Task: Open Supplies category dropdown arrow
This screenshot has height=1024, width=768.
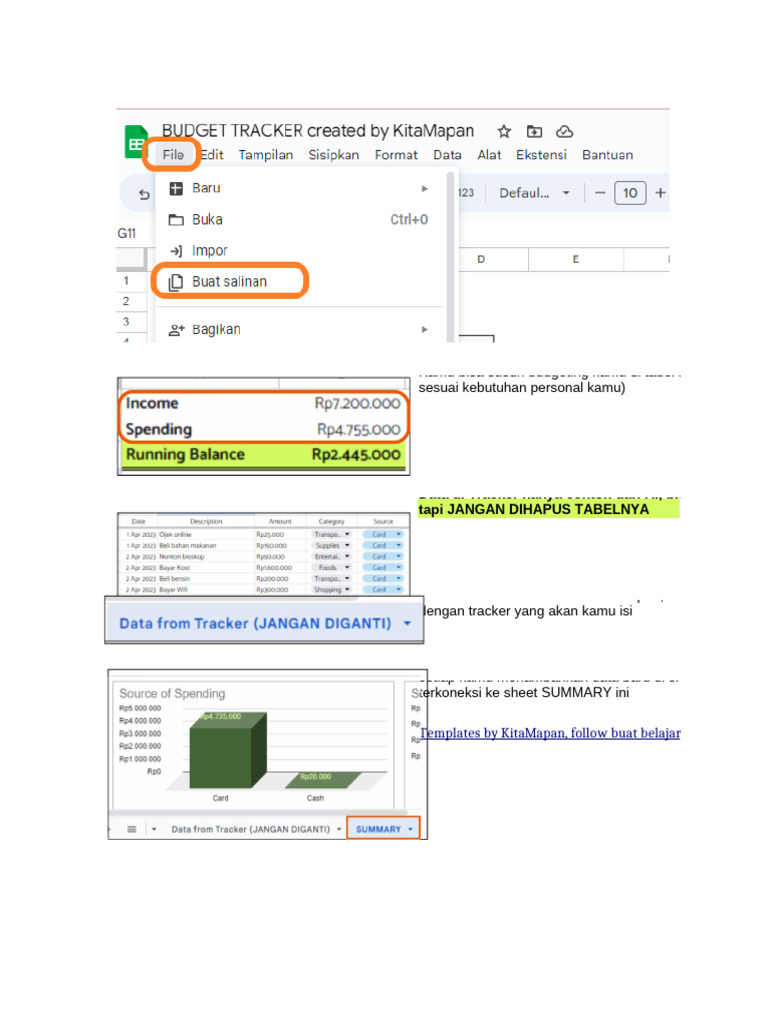Action: [347, 545]
